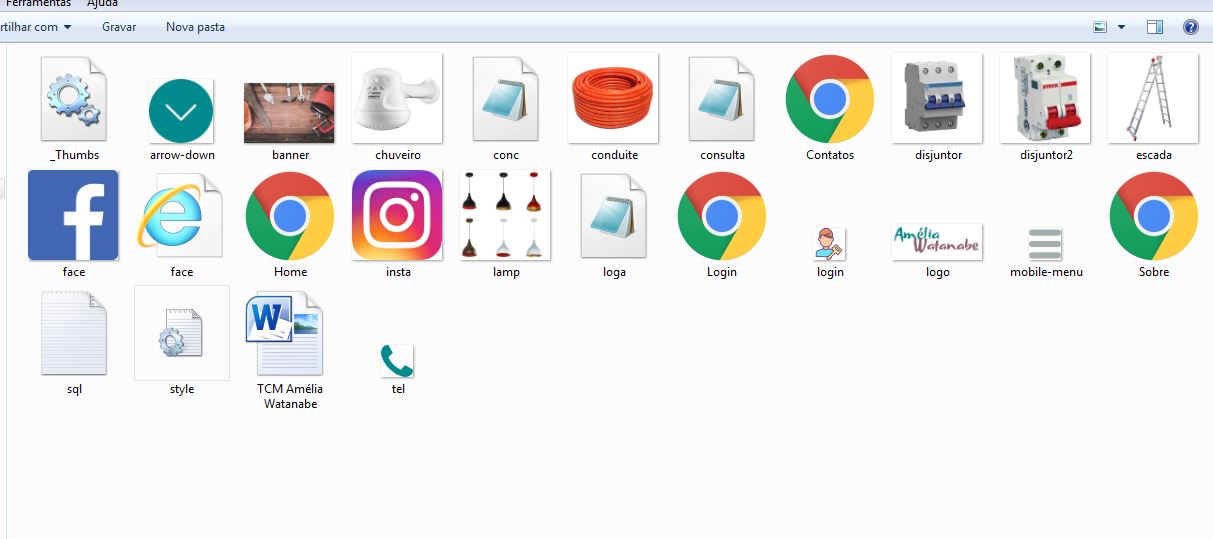Click the 'sql' file name label
This screenshot has width=1213, height=539.
[74, 389]
